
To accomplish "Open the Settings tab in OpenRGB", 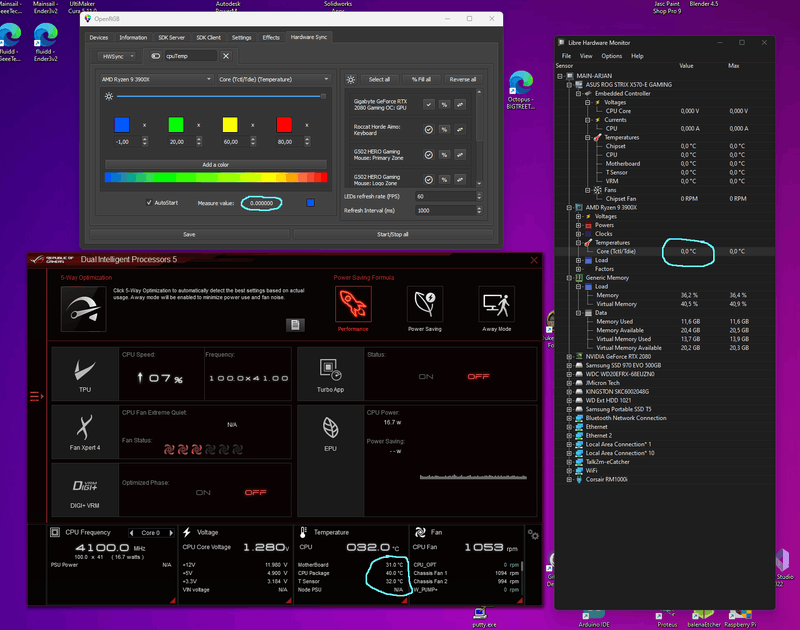I will pos(241,38).
